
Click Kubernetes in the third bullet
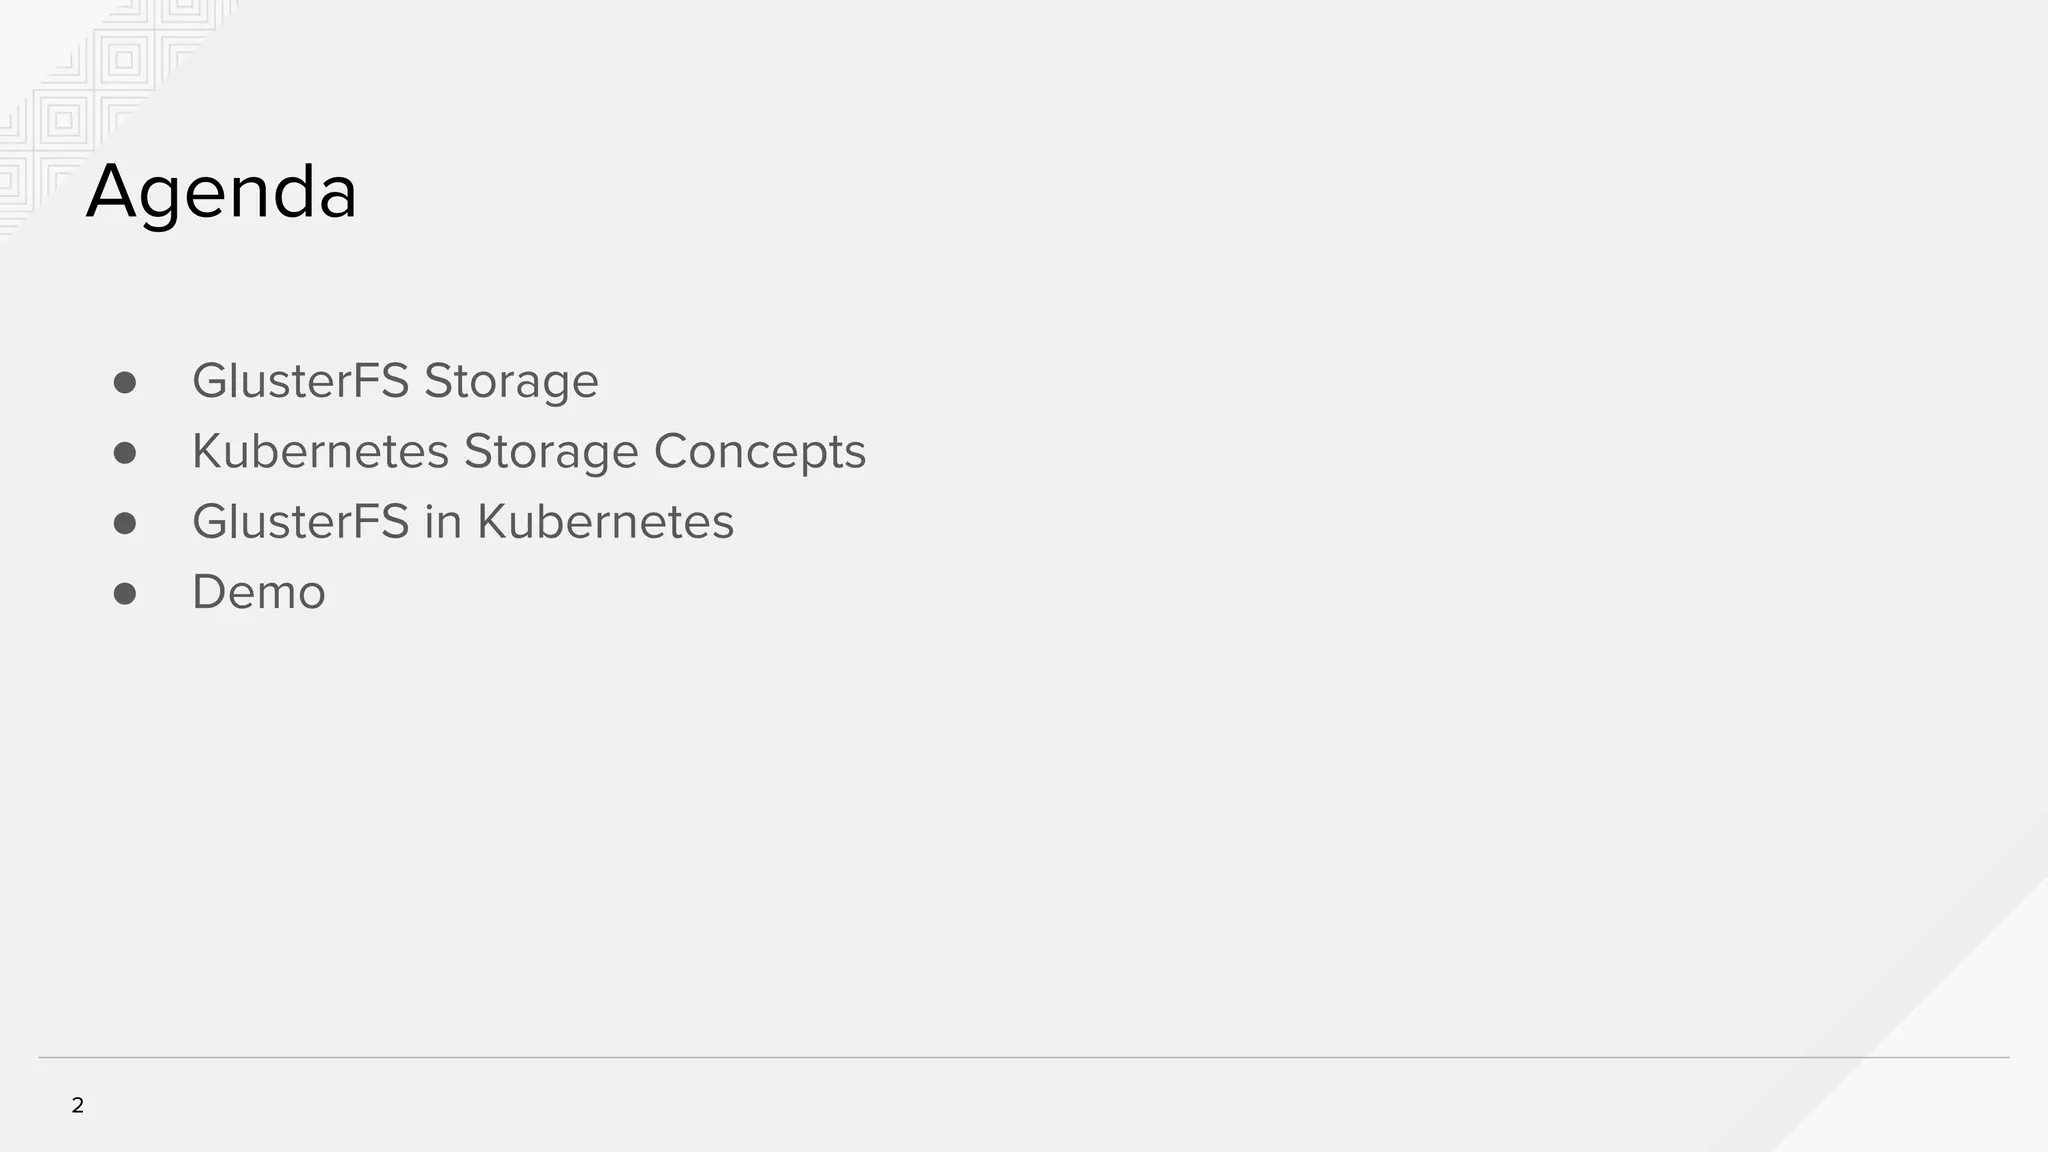(605, 522)
